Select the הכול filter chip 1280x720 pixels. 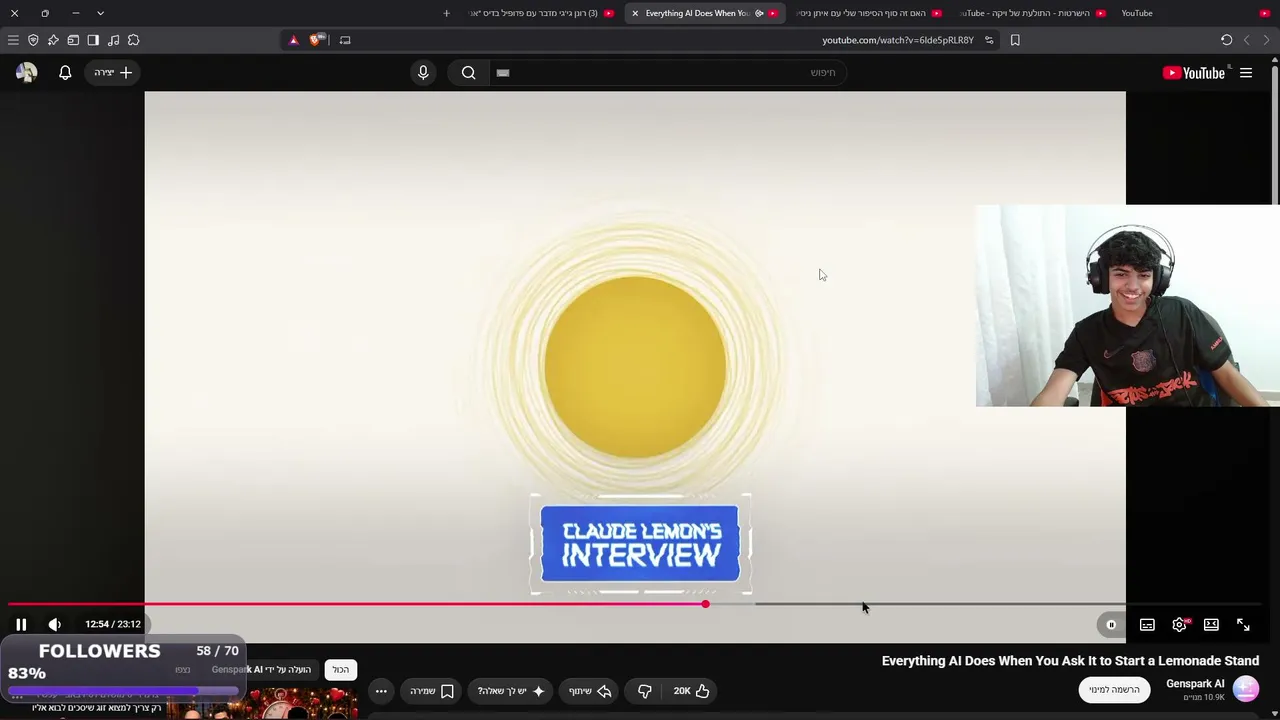[x=341, y=670]
